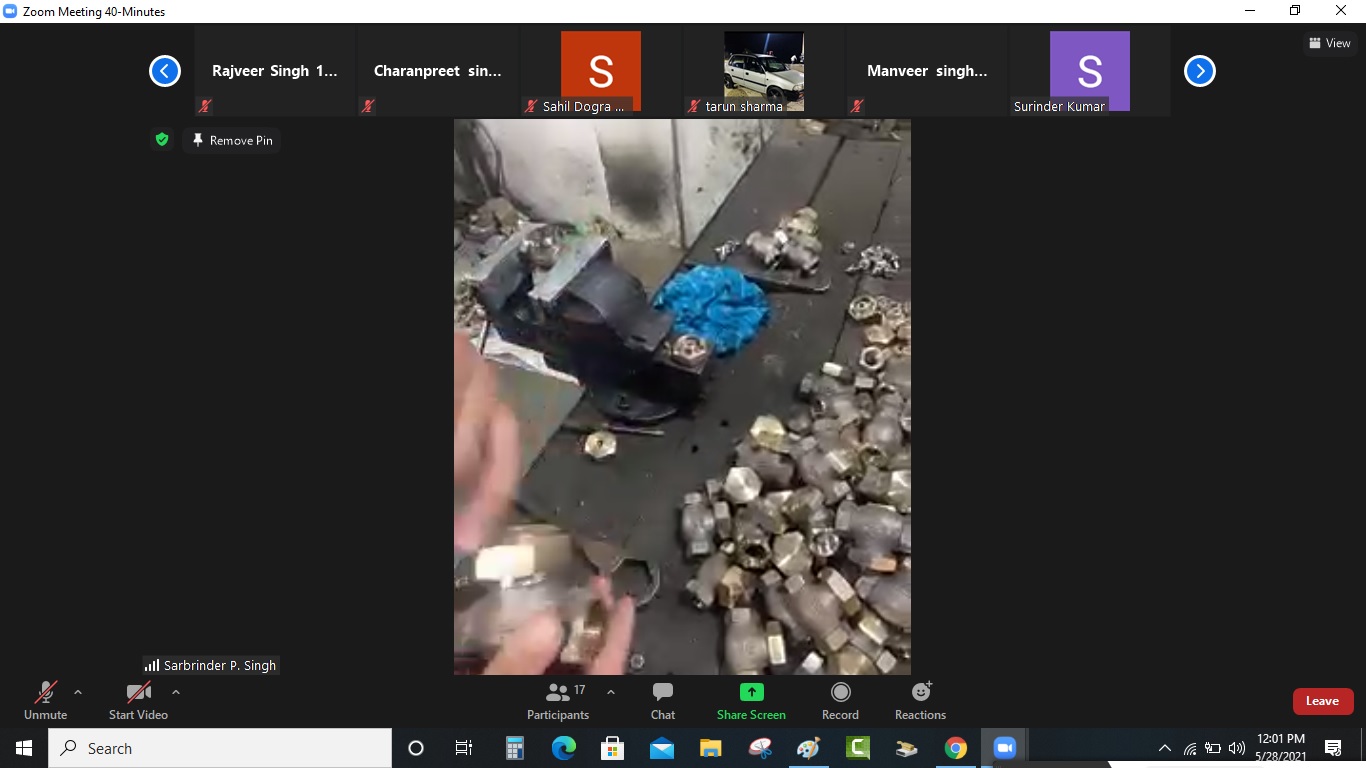1366x768 pixels.
Task: Click Sarbrinder P. Singh name label
Action: coord(211,665)
